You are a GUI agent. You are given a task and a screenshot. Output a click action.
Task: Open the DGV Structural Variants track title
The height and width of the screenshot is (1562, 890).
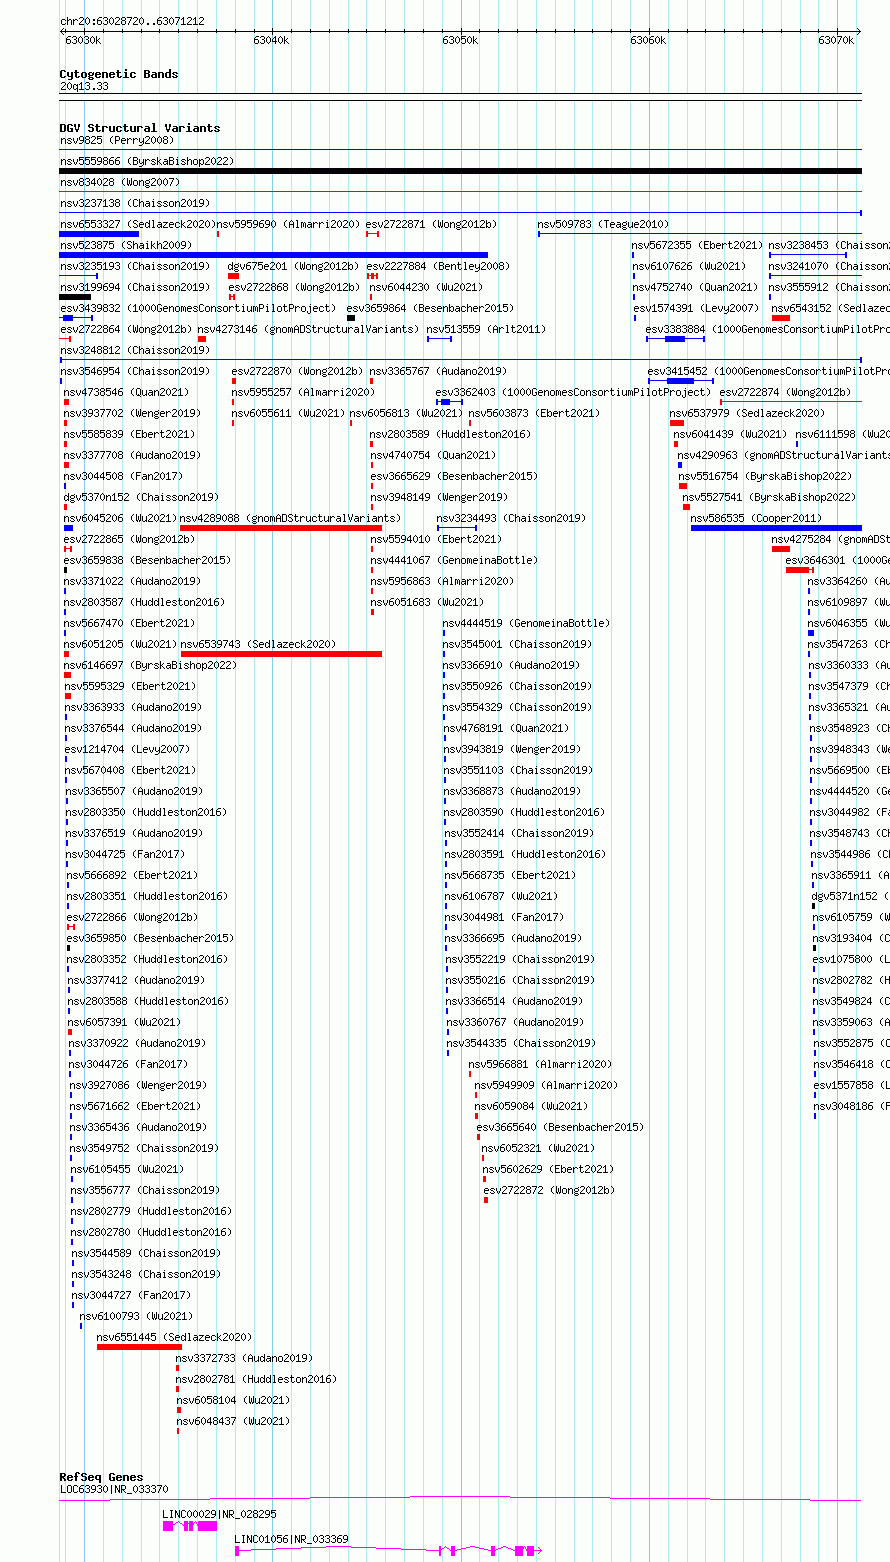(140, 128)
